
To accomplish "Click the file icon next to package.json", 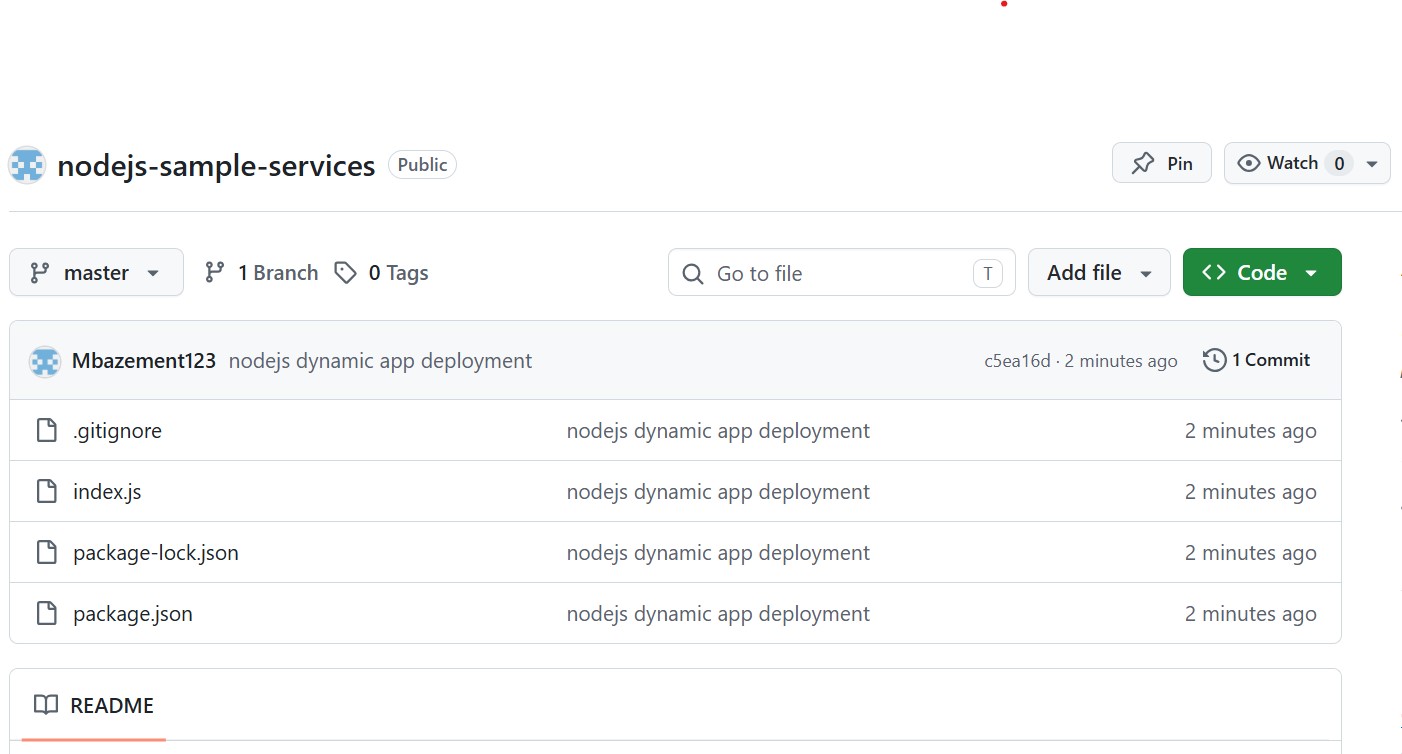I will point(46,614).
